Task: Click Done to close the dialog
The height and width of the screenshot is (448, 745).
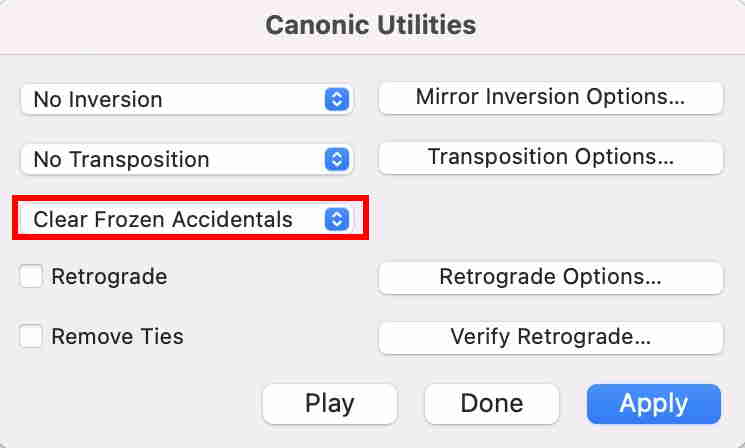Action: coord(491,404)
